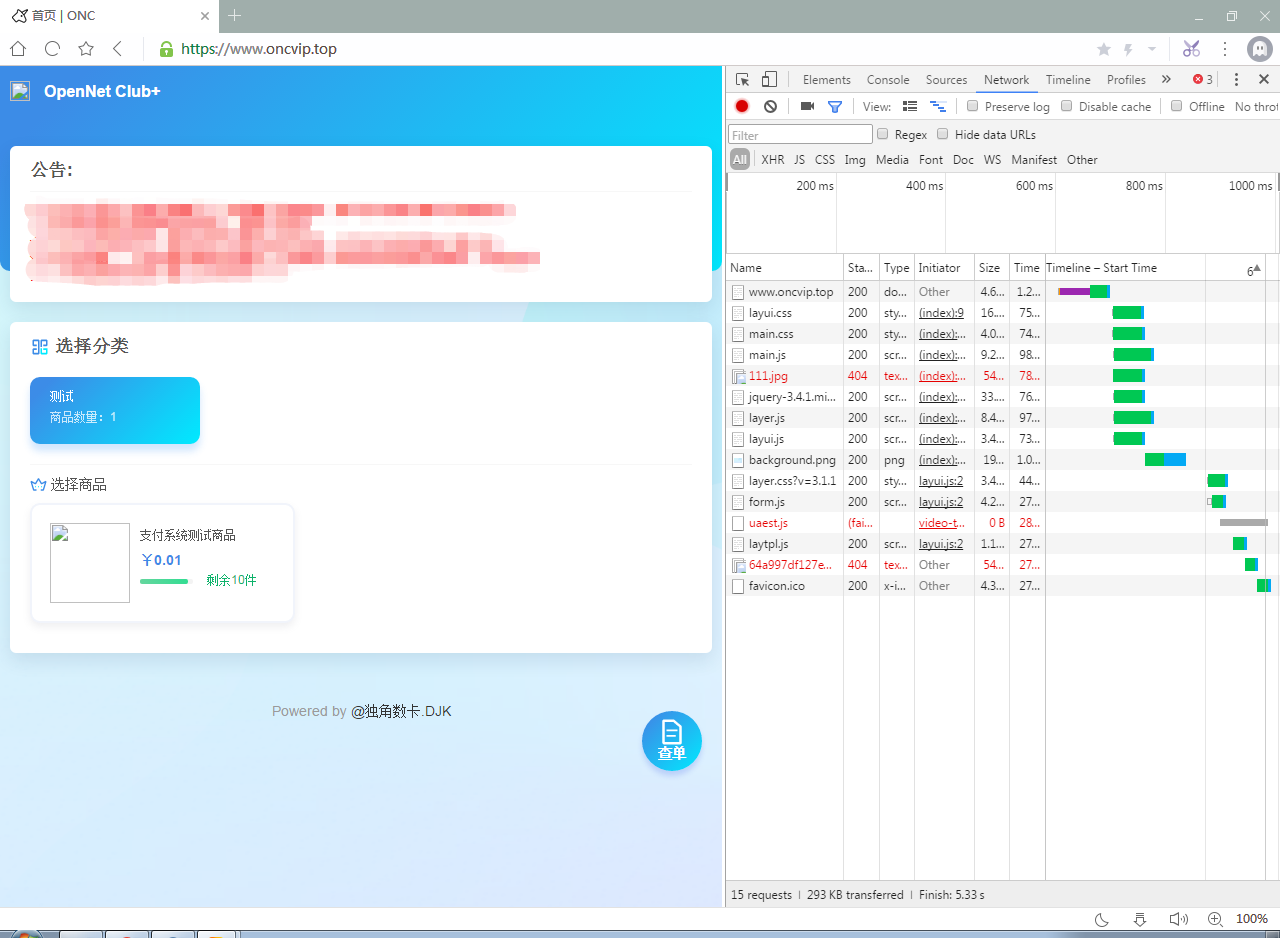Toggle night mode moon icon

click(x=1102, y=919)
